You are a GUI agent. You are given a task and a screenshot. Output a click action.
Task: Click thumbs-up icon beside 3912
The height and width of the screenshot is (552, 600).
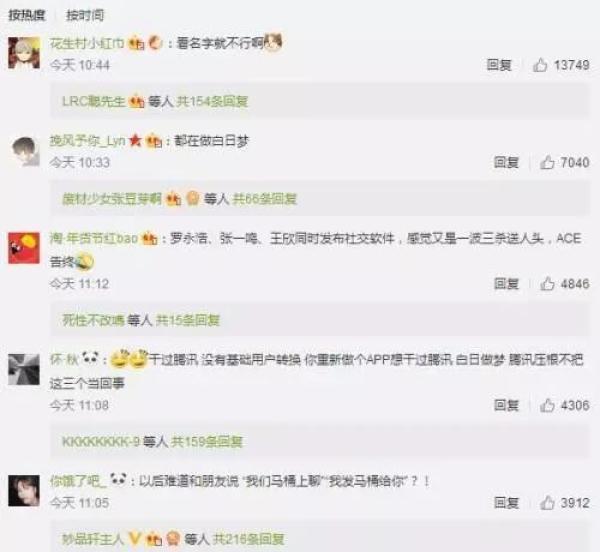(547, 503)
